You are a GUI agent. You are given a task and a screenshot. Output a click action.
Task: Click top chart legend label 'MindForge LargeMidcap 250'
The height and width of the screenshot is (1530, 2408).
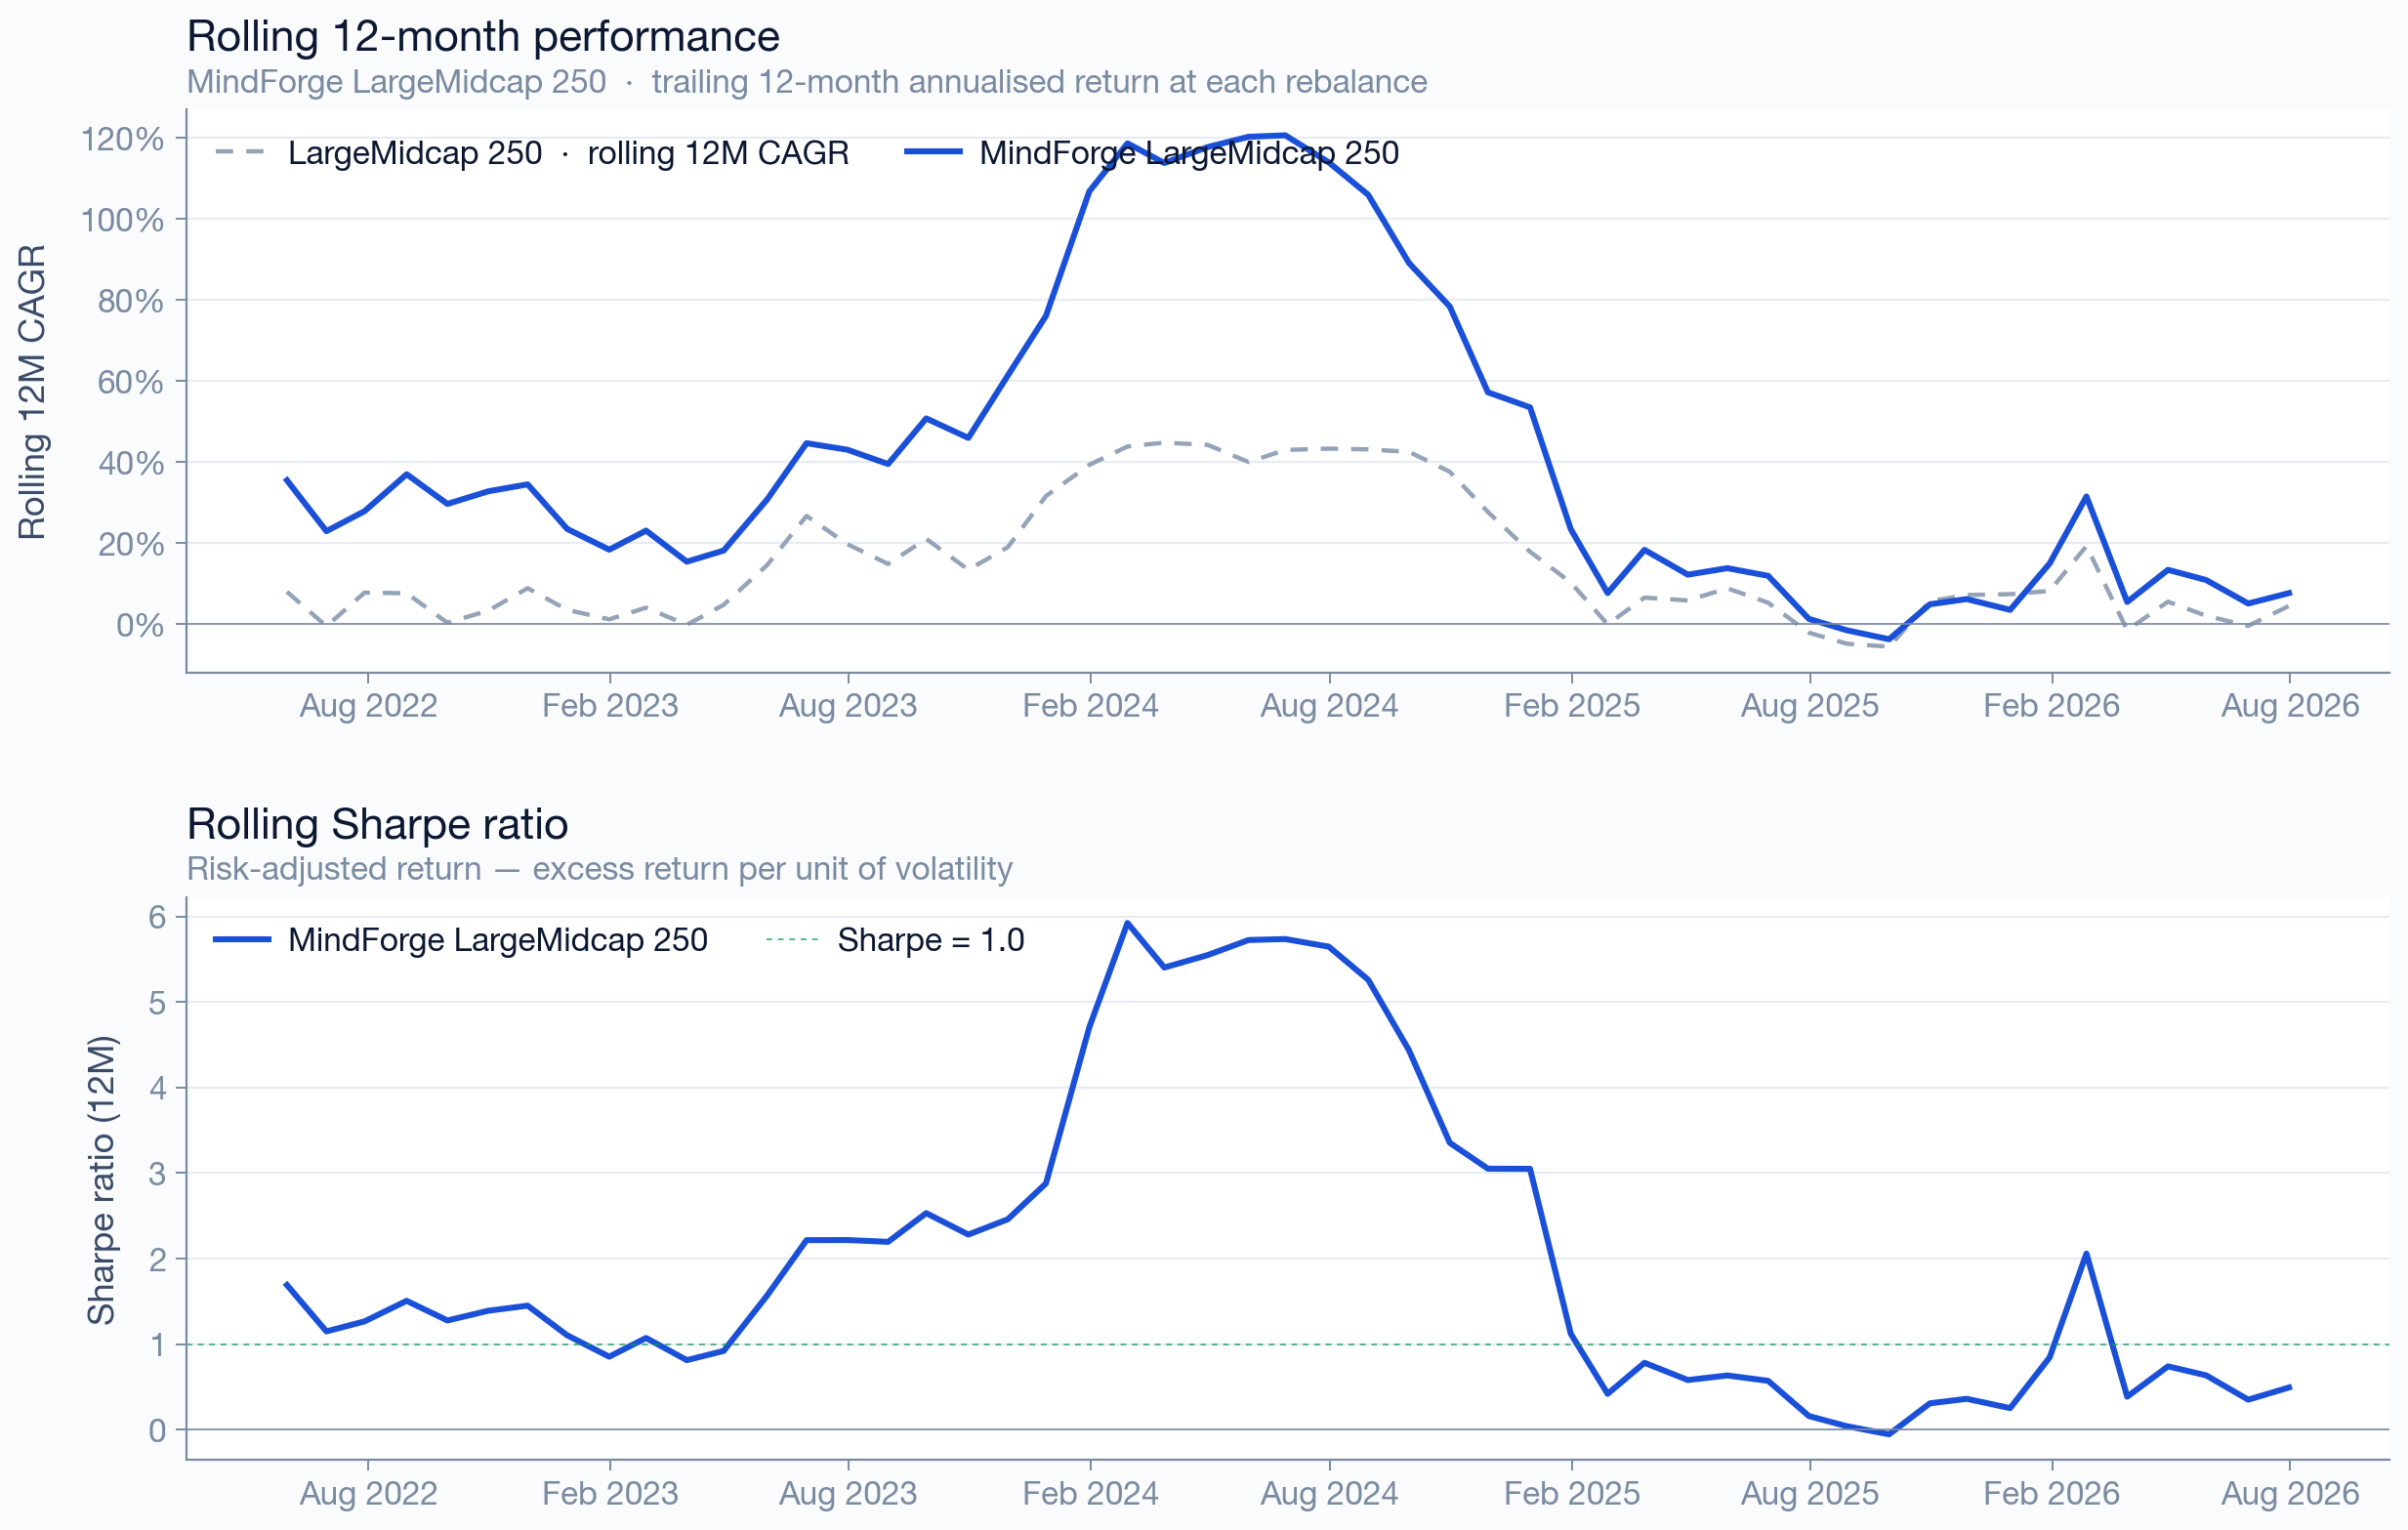coord(1189,153)
